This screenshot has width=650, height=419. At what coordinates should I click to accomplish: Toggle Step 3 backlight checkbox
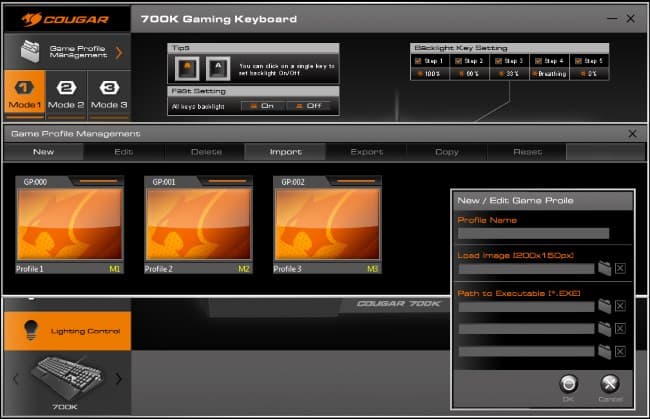point(498,61)
